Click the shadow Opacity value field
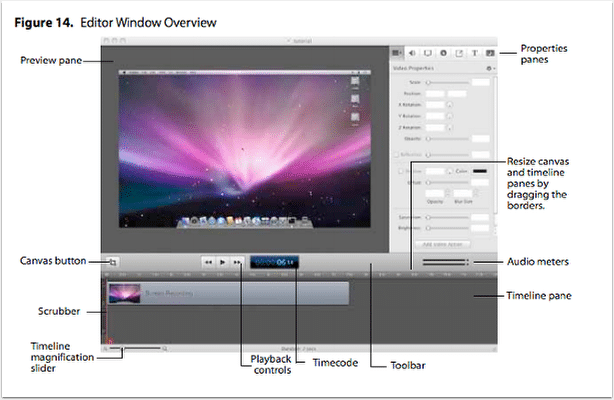Viewport: 614px width, 400px height. pos(435,194)
